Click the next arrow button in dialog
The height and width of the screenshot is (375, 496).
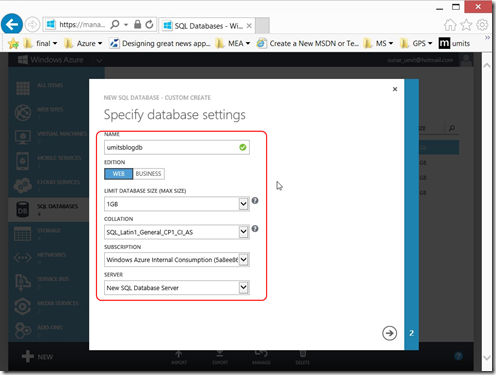tap(389, 333)
